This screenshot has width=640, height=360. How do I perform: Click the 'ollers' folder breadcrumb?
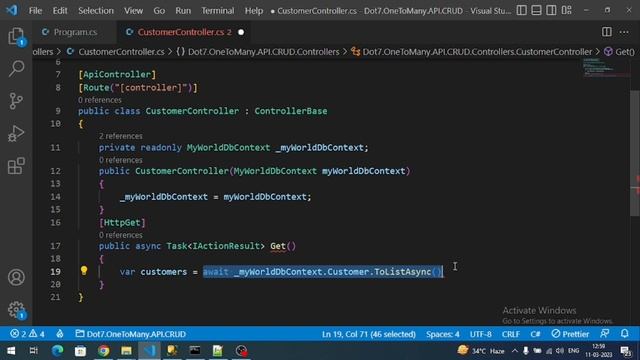tap(43, 52)
